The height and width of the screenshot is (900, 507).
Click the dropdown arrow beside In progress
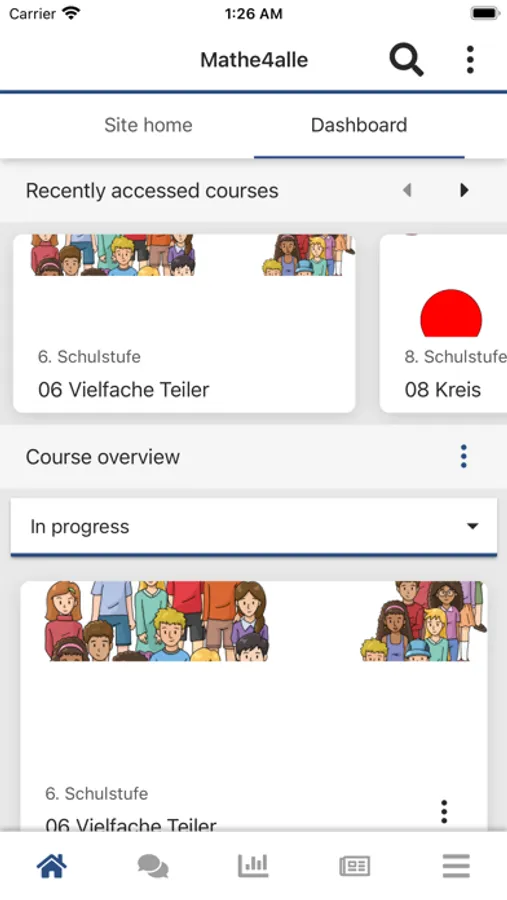[x=473, y=526]
